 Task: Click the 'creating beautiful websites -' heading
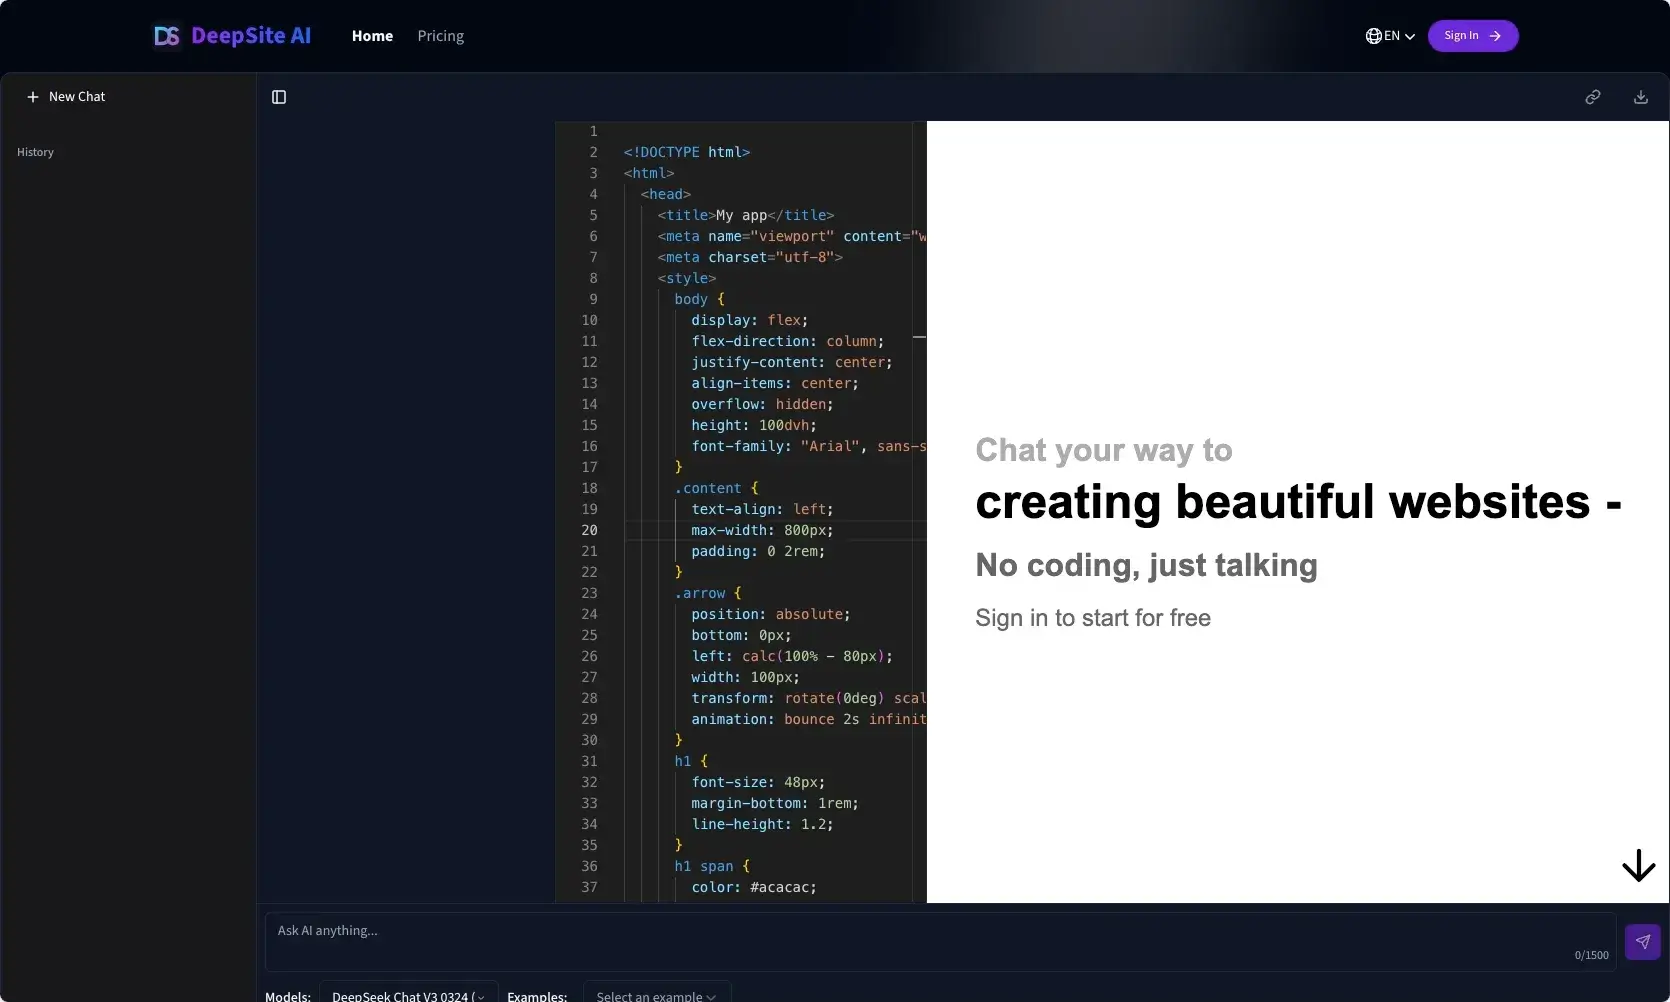tap(1298, 502)
